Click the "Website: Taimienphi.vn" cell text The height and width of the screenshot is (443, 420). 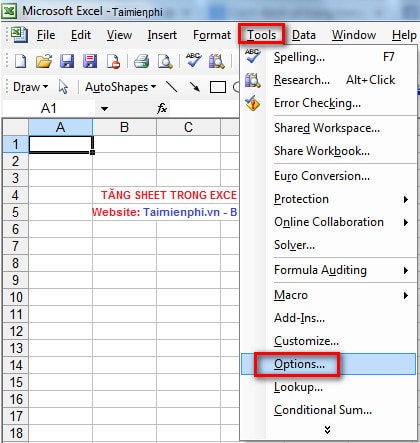coord(156,212)
